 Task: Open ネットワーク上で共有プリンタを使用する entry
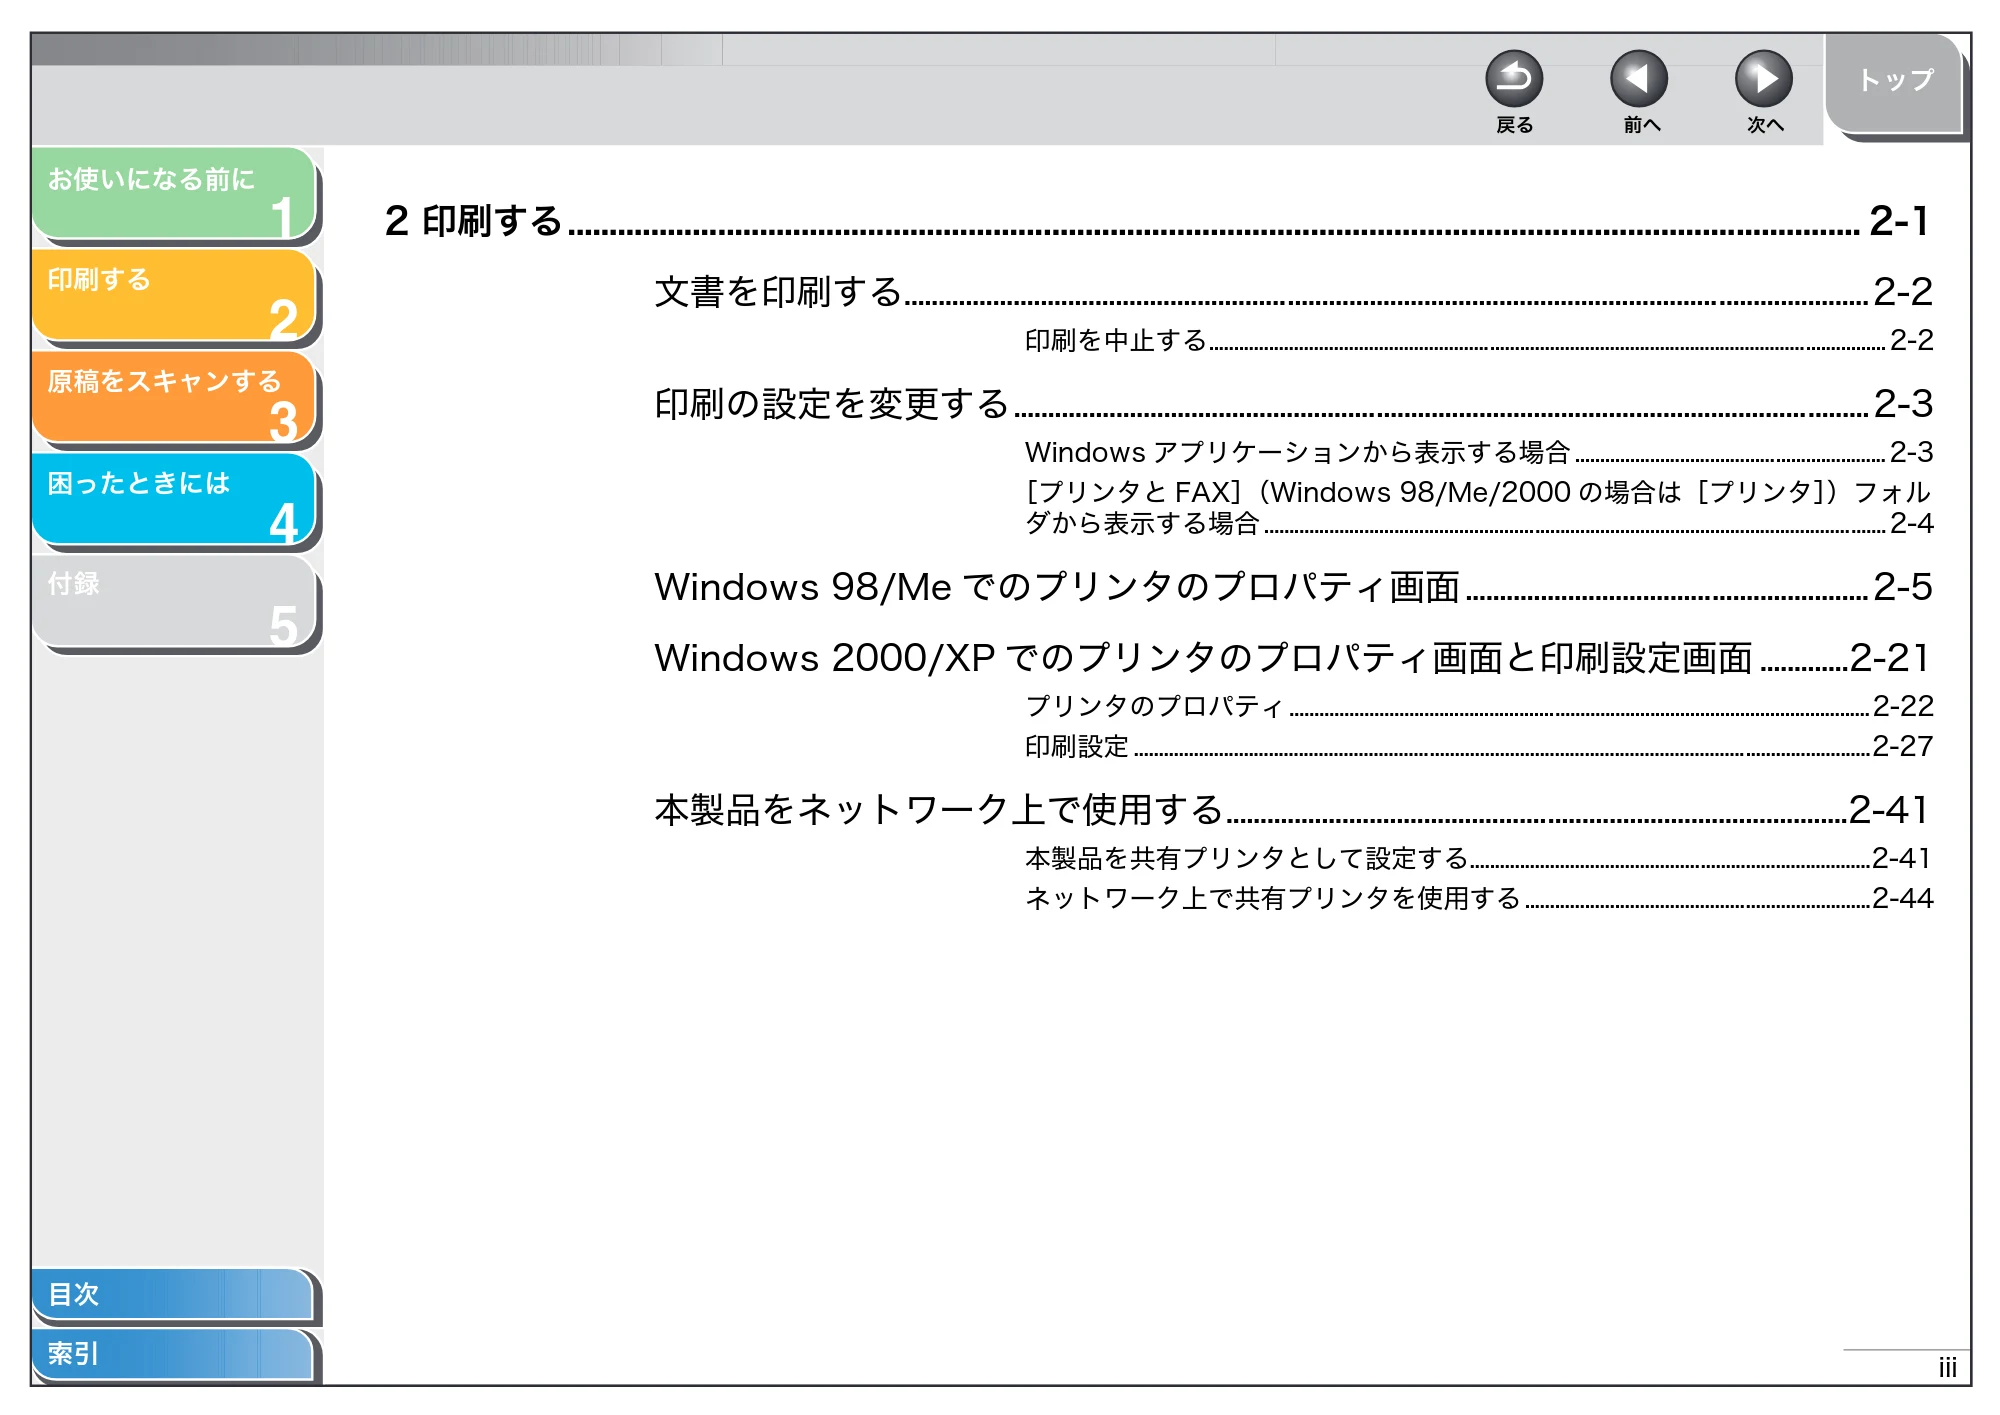[1478, 898]
